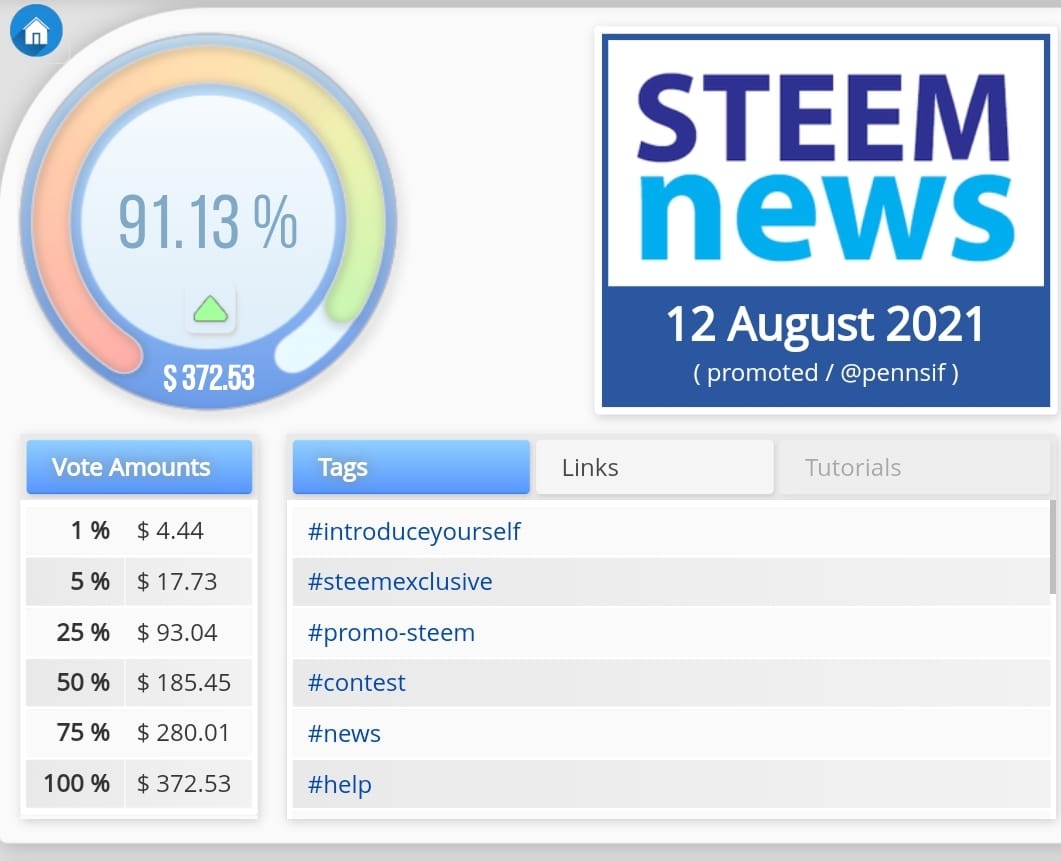Click the 1 % vote row label
The width and height of the screenshot is (1061, 861).
tap(90, 531)
